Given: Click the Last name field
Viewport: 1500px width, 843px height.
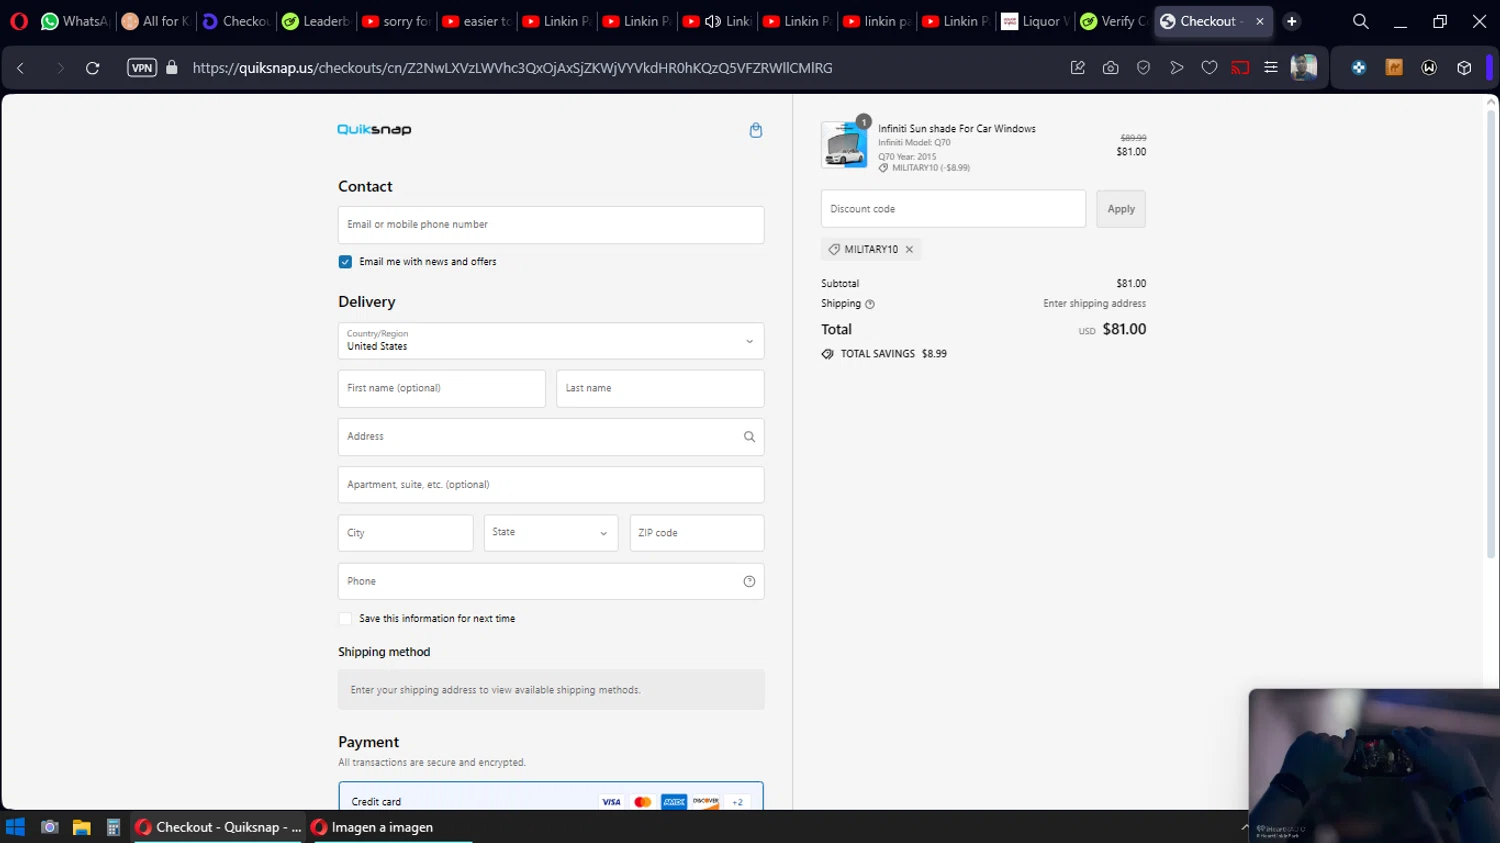Looking at the screenshot, I should tap(660, 389).
